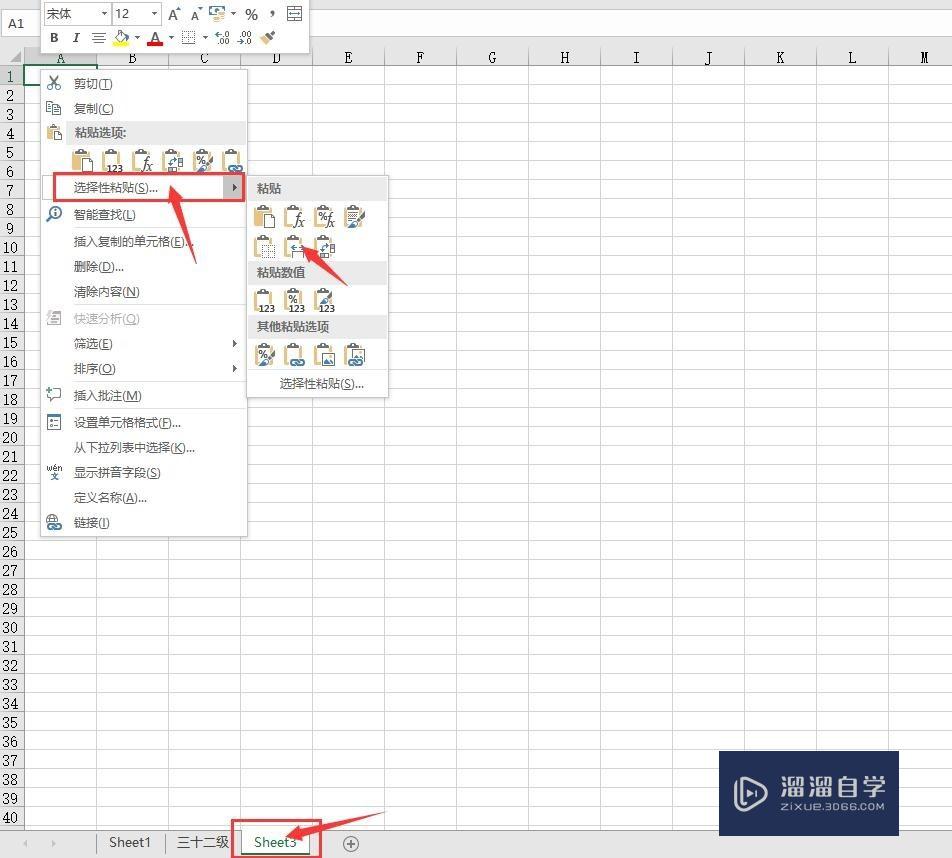952x858 pixels.
Task: Click the Increase Font Size icon
Action: [x=175, y=13]
